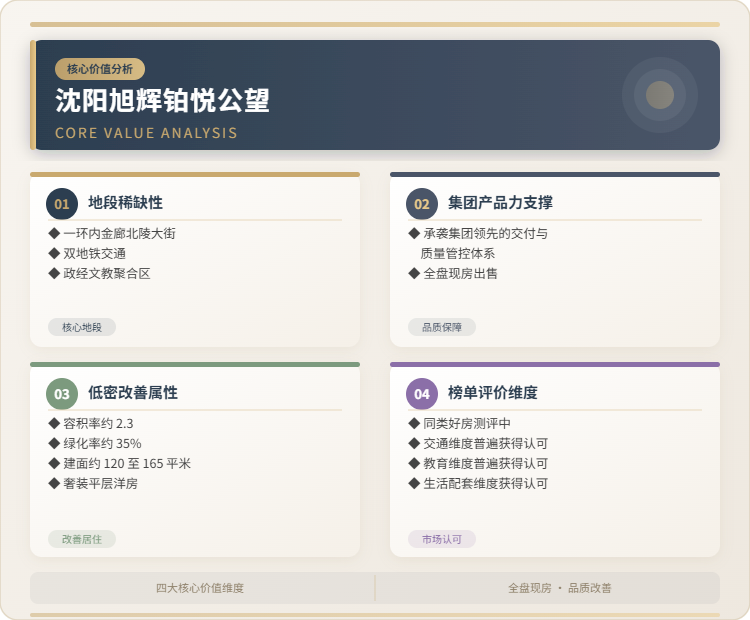Click the purple 市场认可 tag

441,539
